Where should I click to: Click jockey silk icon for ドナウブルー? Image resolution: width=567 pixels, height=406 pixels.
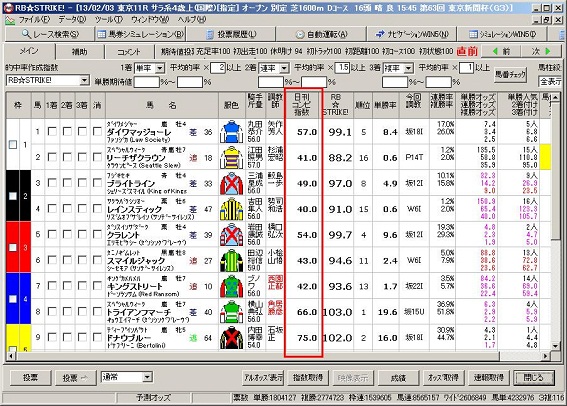(x=231, y=338)
